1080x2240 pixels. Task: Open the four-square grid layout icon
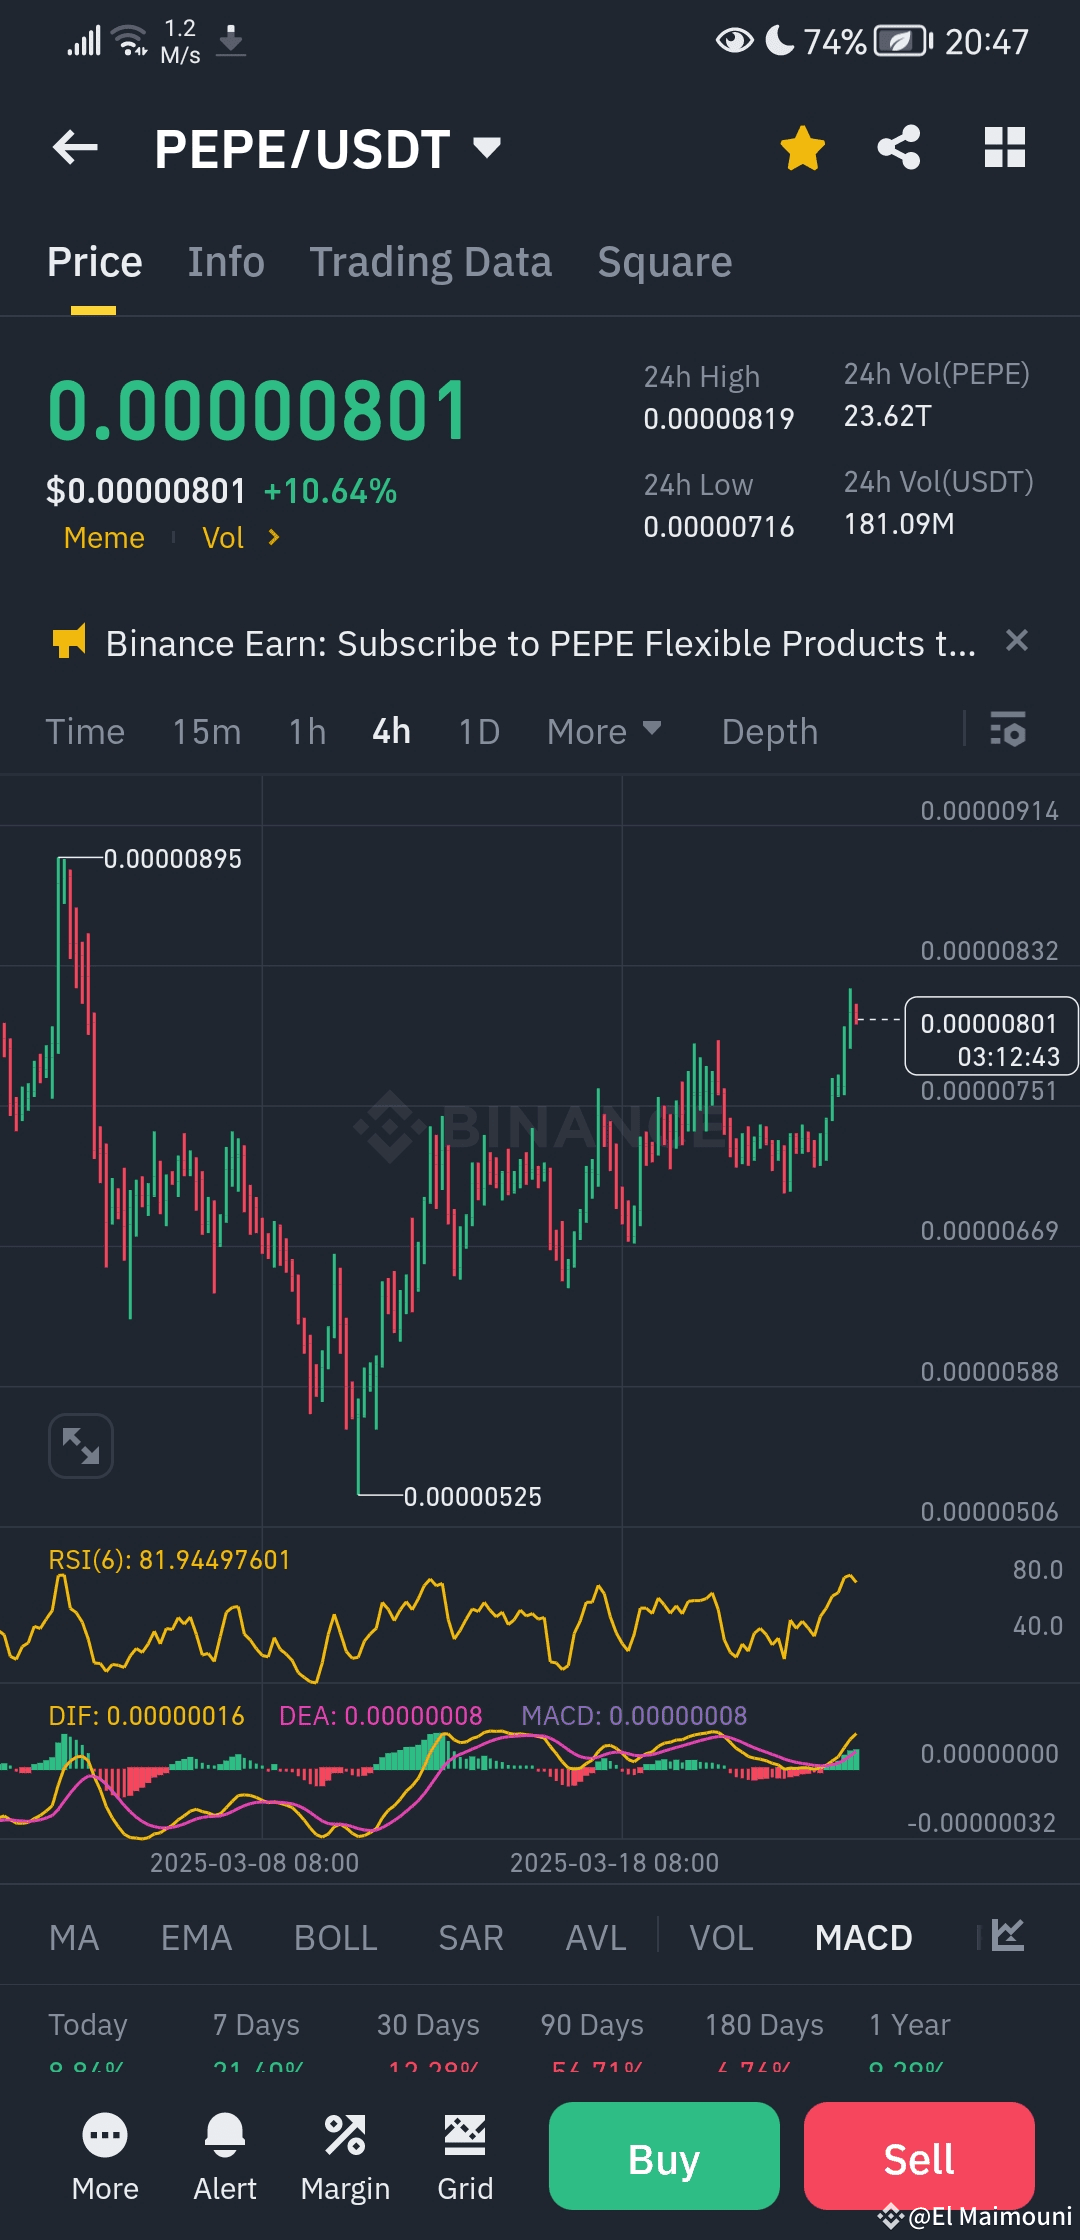(1004, 148)
